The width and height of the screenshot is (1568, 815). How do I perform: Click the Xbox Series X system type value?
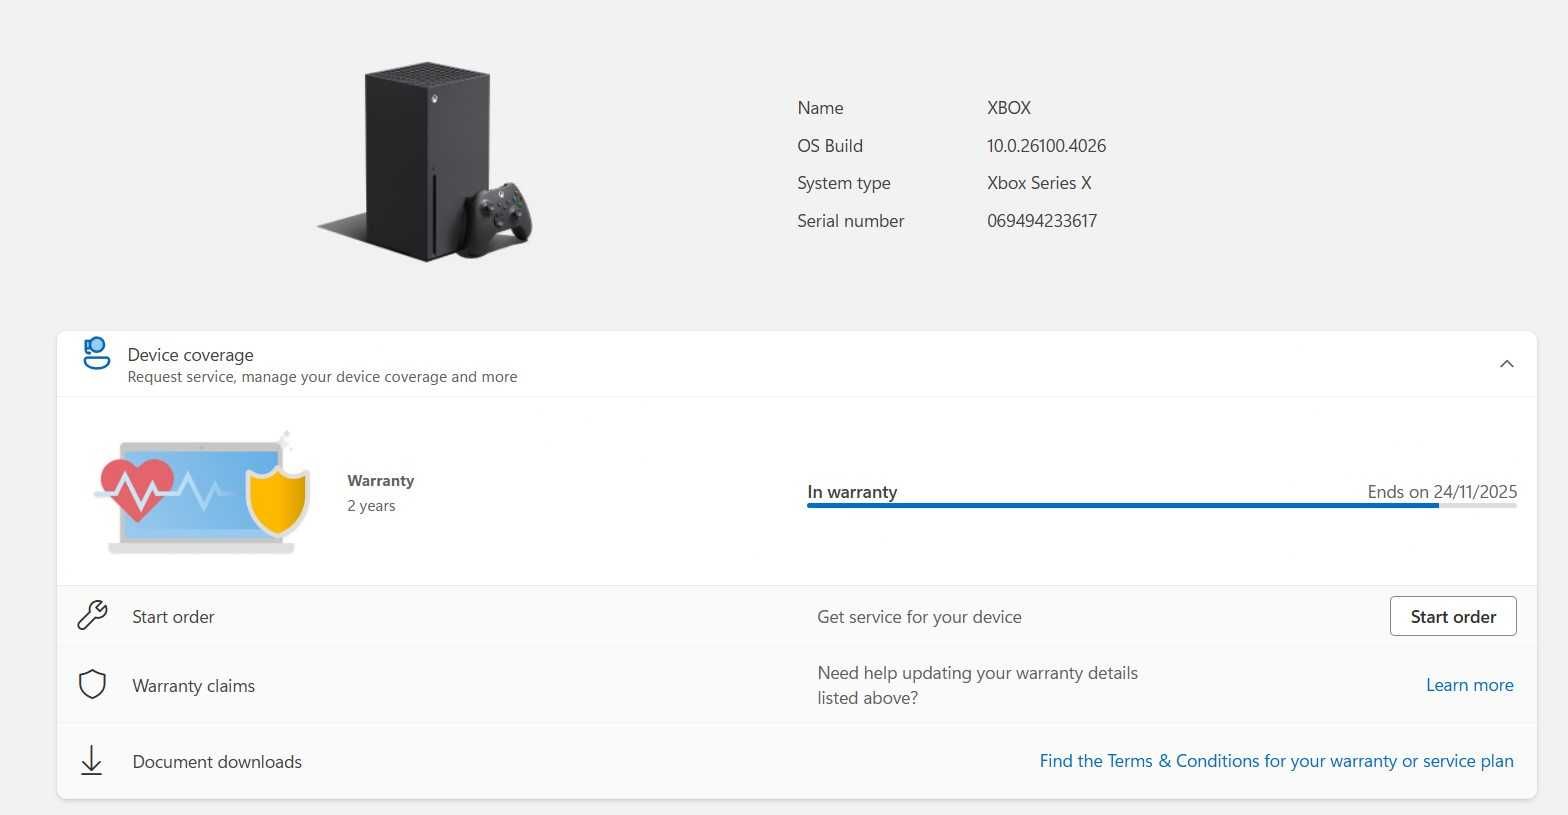coord(1039,183)
